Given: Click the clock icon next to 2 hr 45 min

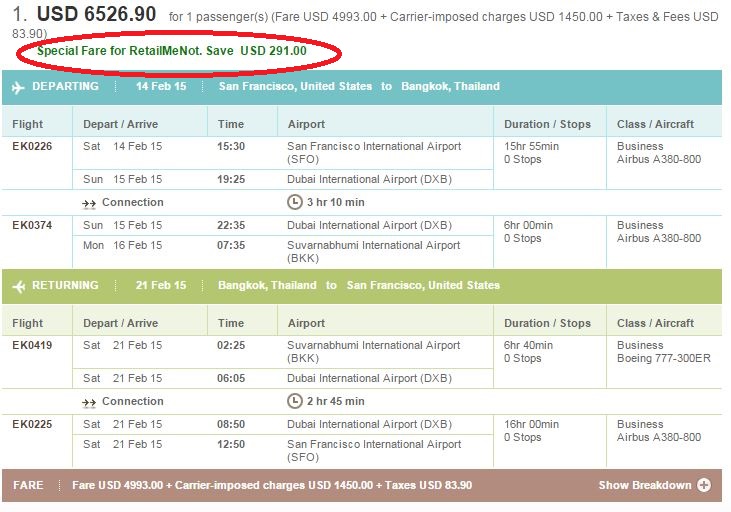Looking at the screenshot, I should point(294,401).
